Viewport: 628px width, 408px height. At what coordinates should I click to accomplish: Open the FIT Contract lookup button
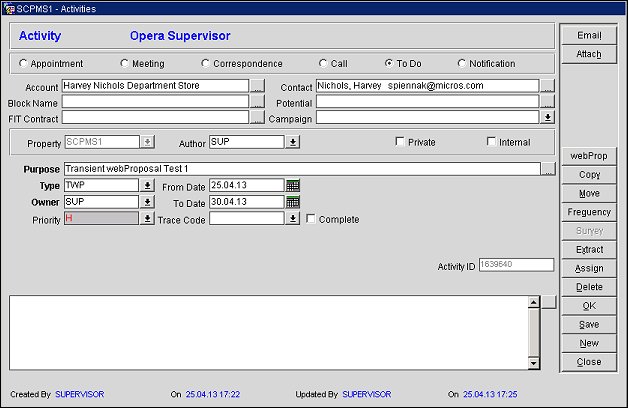tap(257, 118)
